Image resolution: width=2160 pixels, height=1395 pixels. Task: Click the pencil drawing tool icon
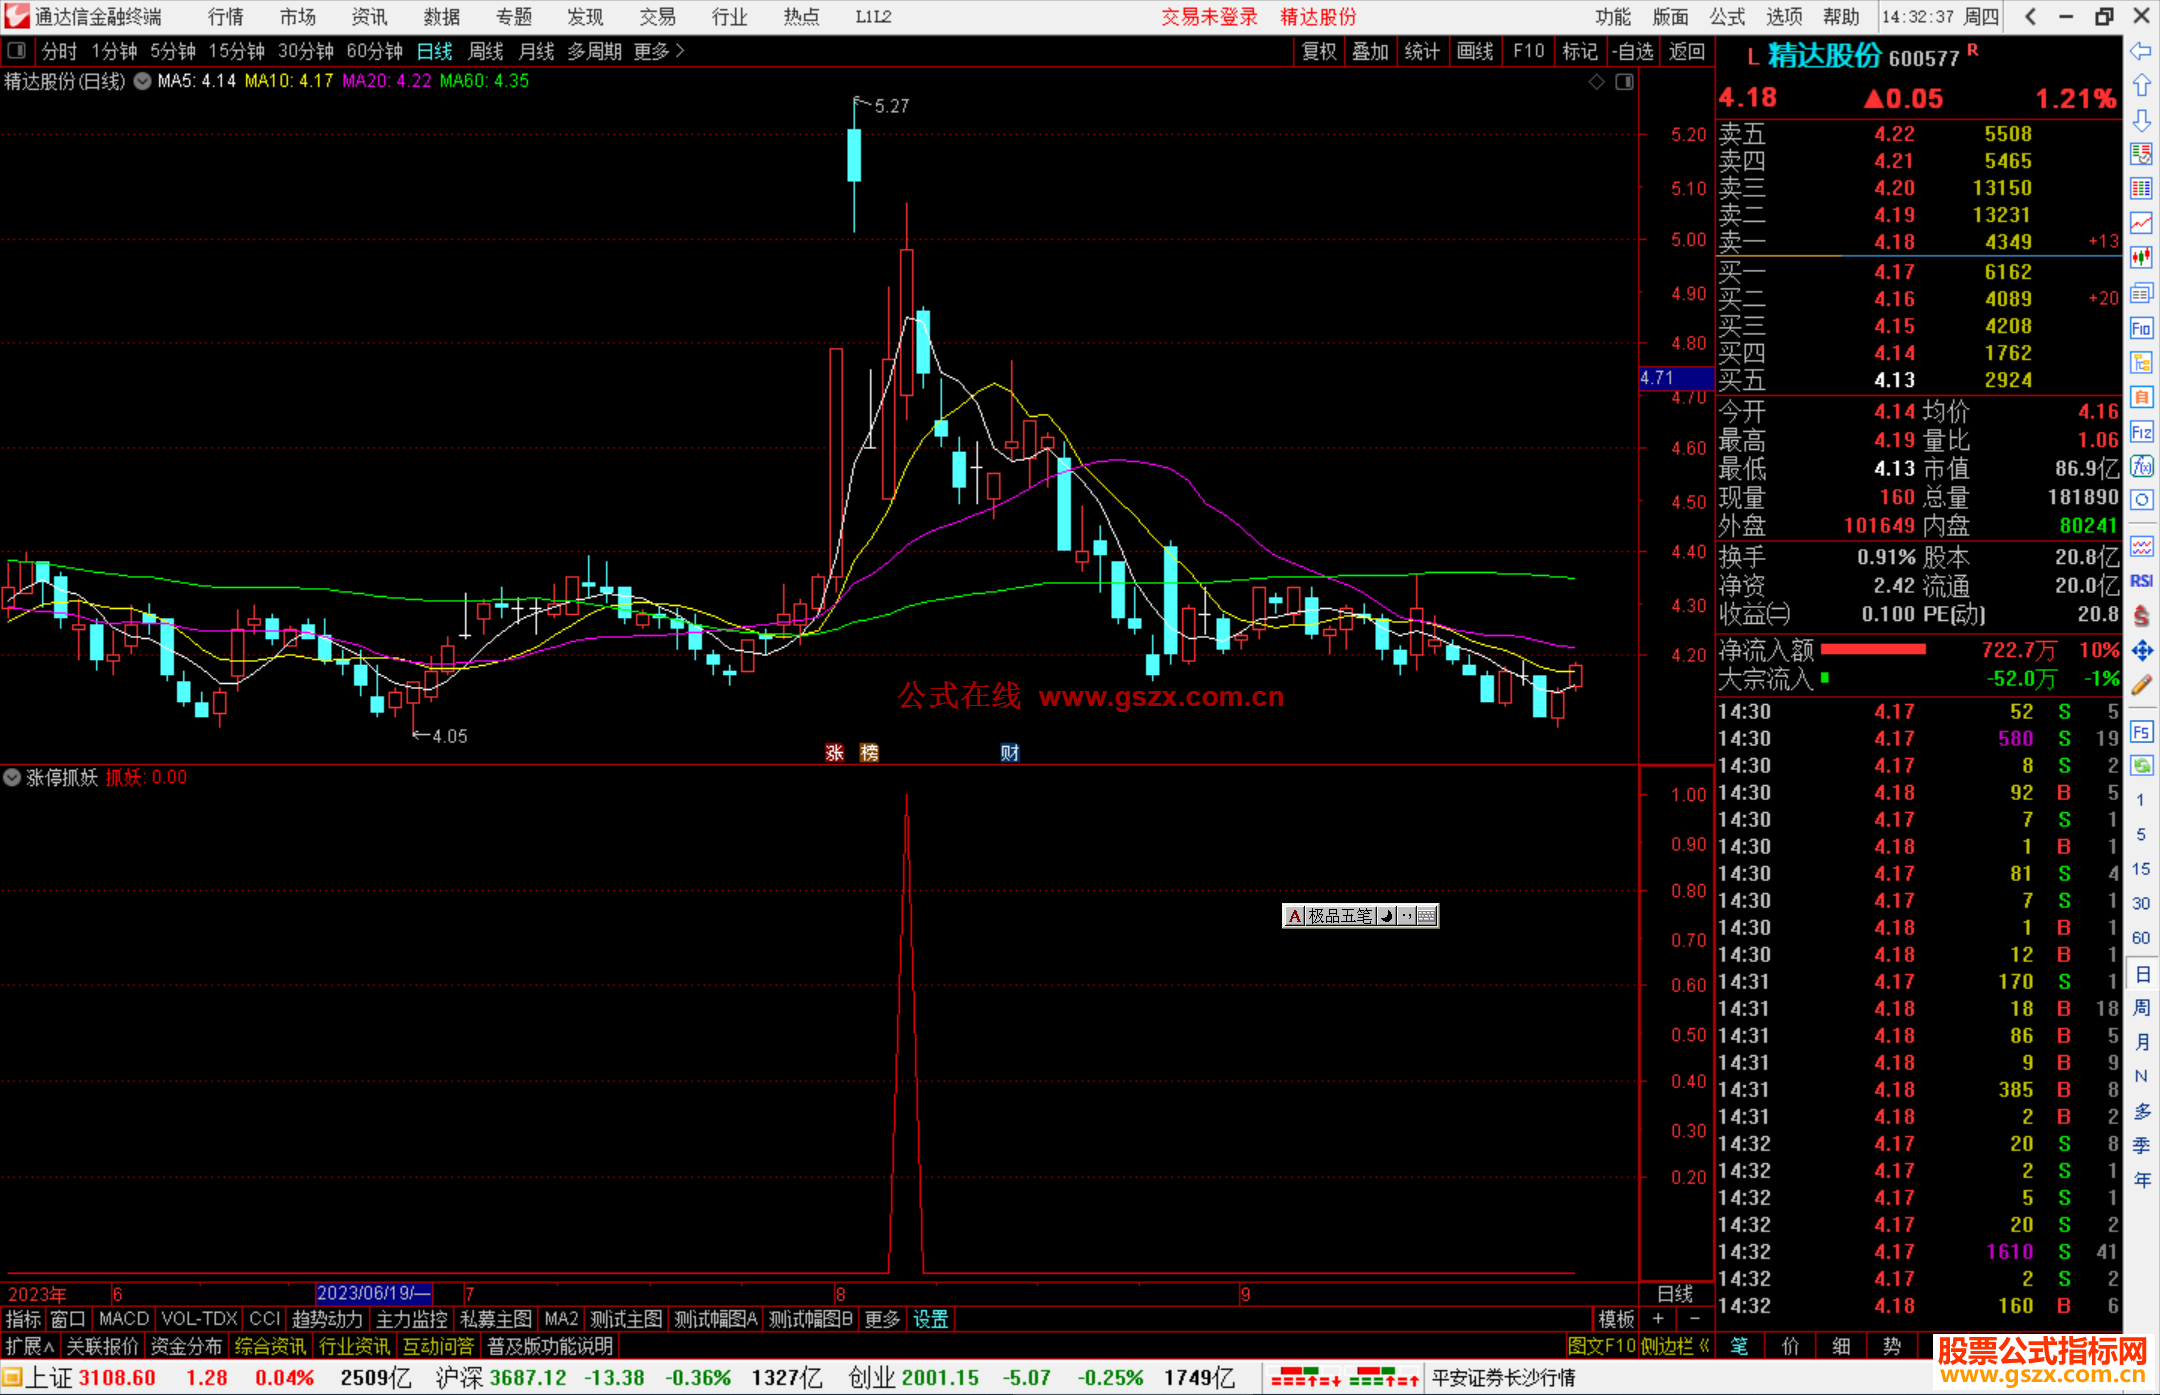2140,685
